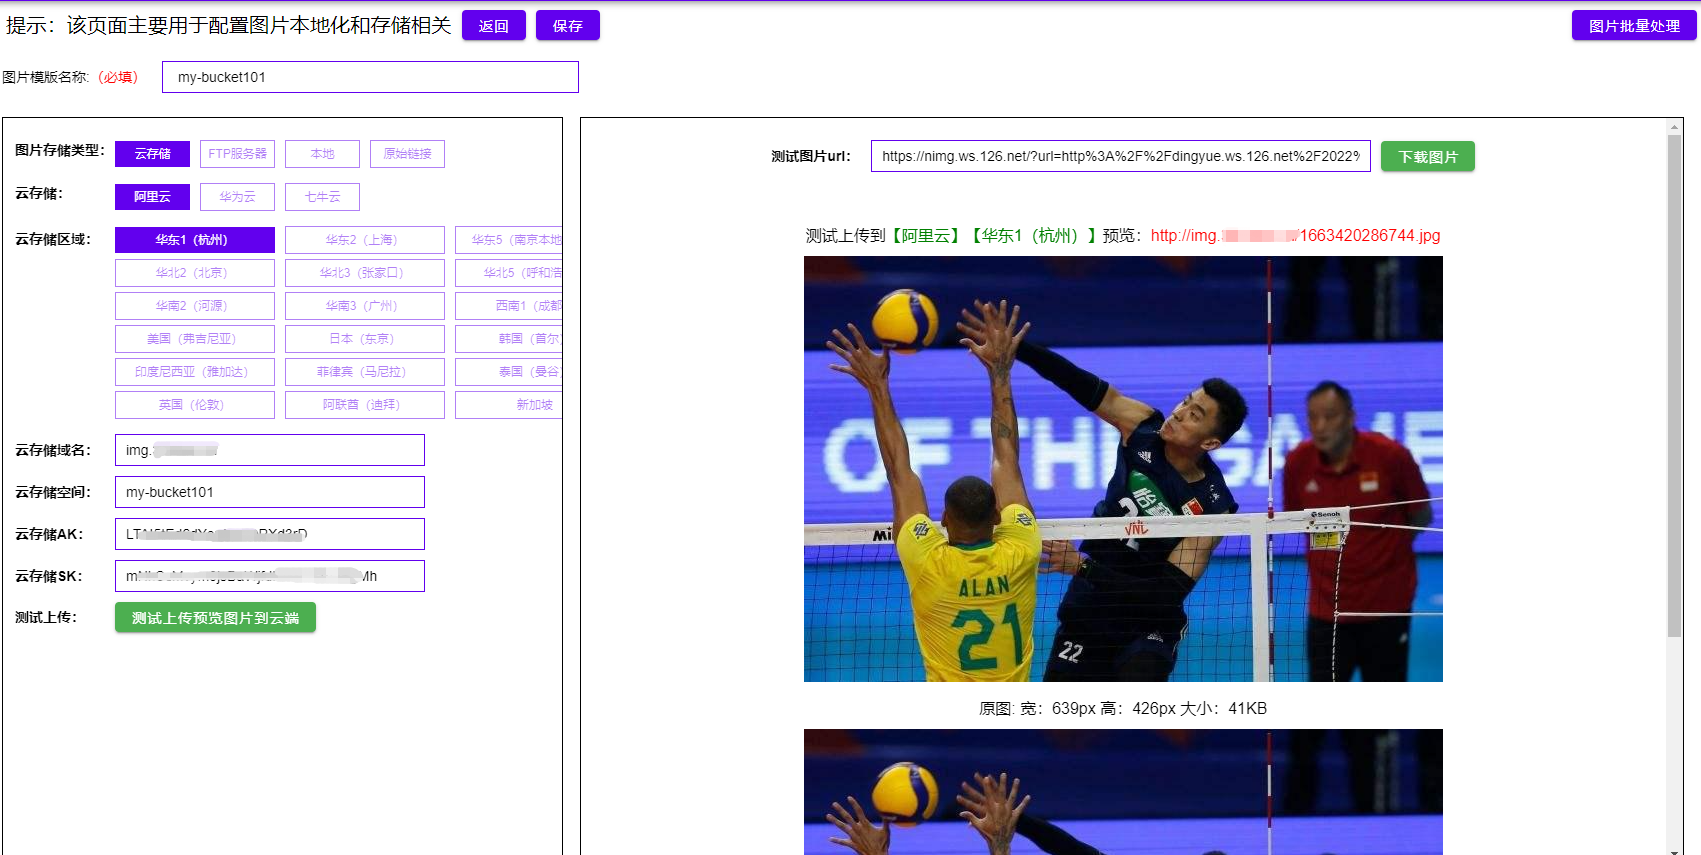Viewport: 1701px width, 855px height.
Task: Save settings with the 保存 button
Action: (x=567, y=26)
